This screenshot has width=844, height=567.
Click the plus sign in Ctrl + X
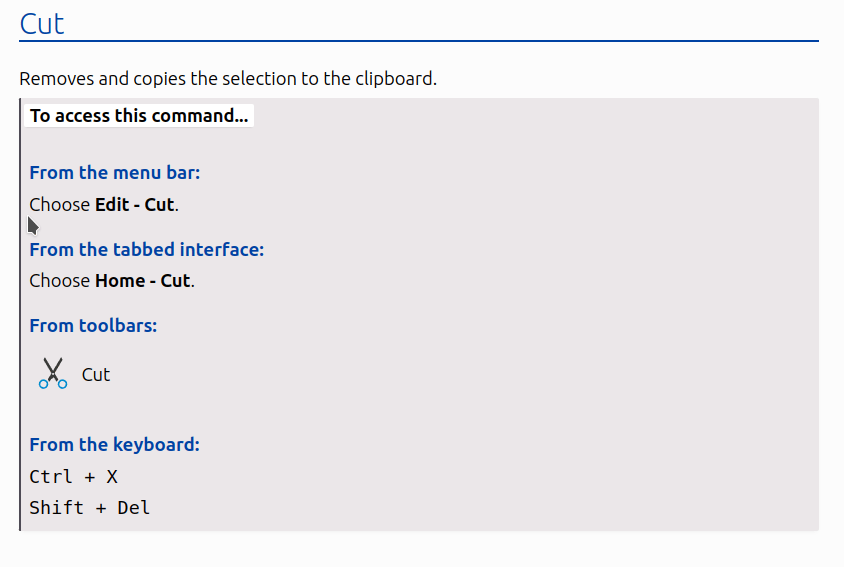pyautogui.click(x=89, y=477)
